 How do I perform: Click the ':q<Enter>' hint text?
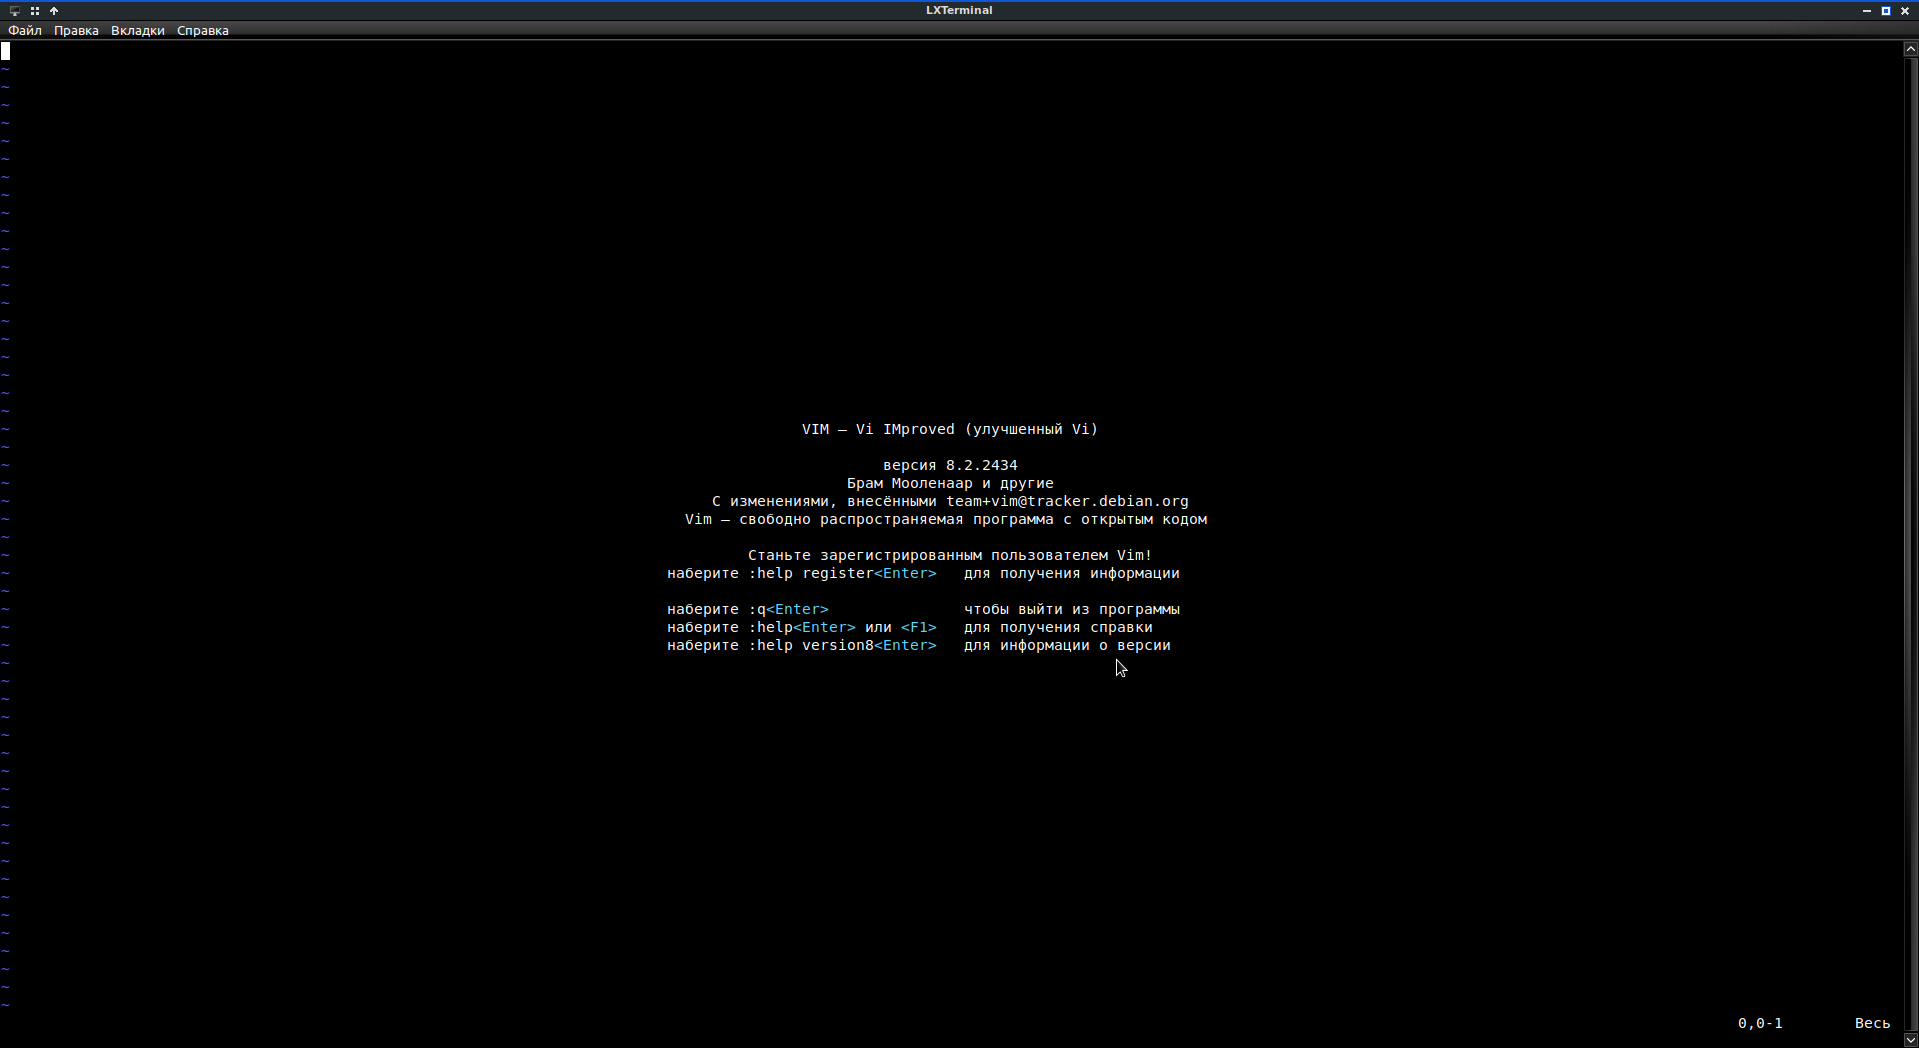[x=788, y=609]
